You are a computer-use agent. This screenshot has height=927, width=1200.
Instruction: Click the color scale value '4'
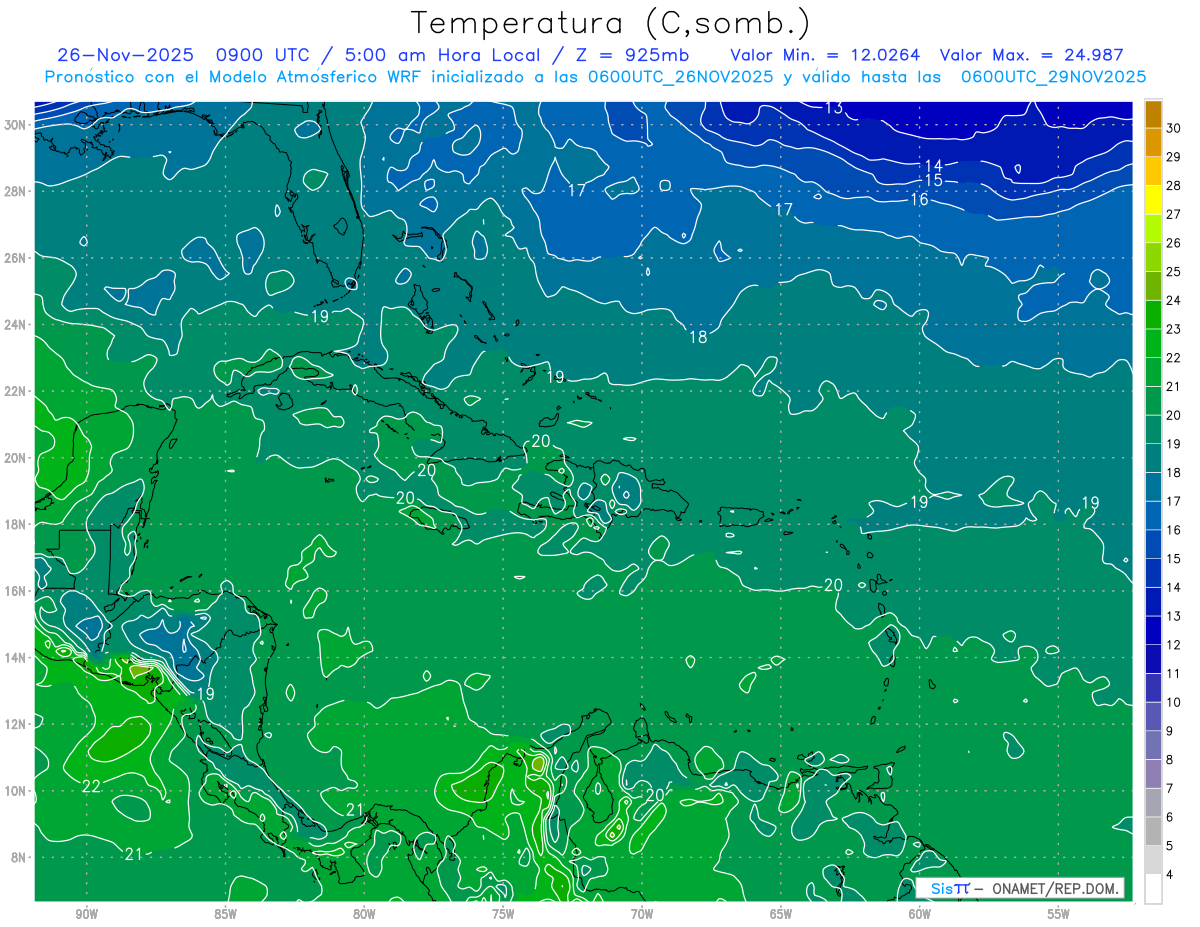1171,875
